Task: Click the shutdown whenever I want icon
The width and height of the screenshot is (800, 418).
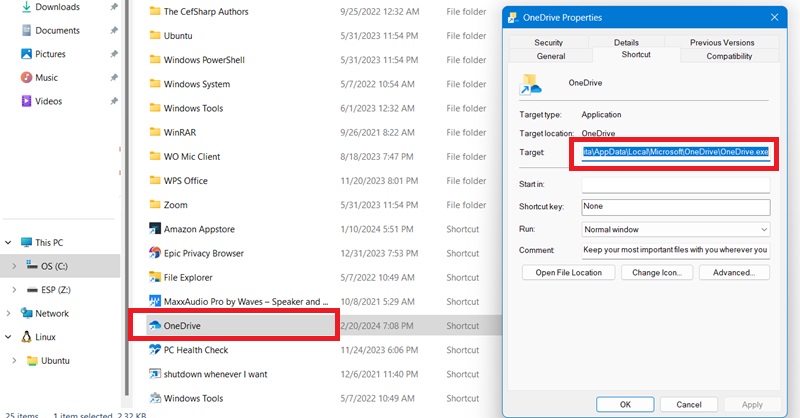Action: pos(155,374)
